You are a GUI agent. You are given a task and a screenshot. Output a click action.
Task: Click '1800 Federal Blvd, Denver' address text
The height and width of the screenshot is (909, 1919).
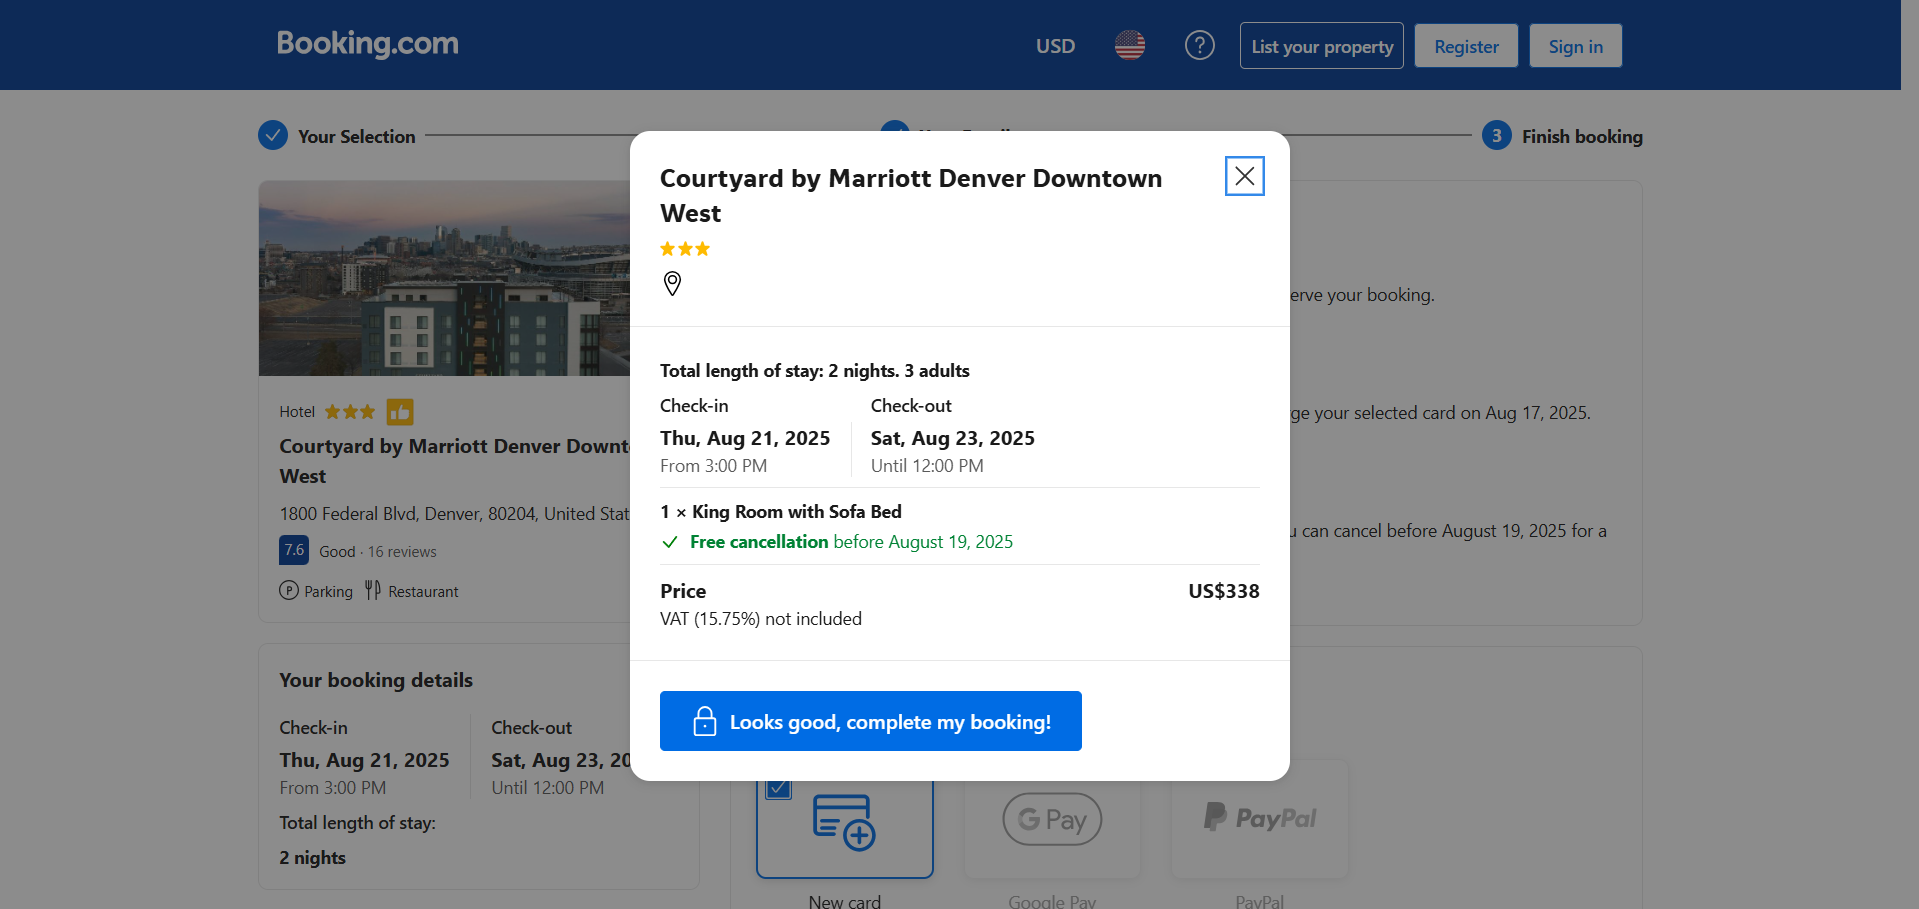[454, 514]
